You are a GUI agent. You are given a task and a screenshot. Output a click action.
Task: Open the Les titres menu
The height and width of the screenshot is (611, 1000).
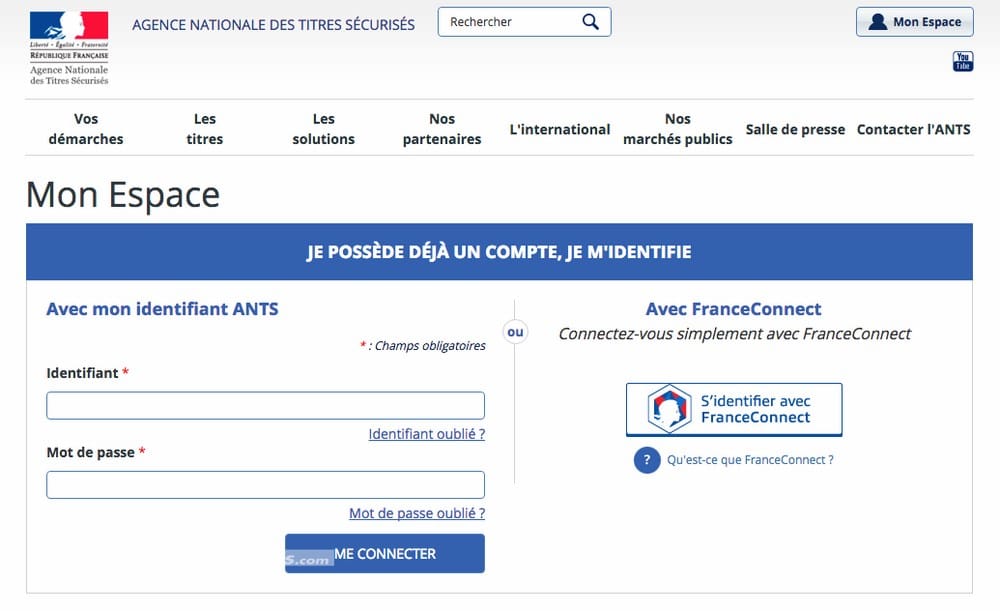pos(204,128)
